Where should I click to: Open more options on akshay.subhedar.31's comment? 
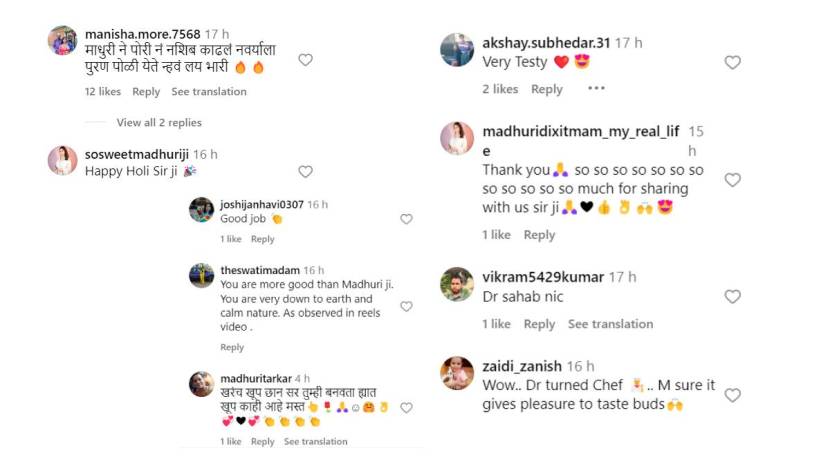[x=596, y=89]
